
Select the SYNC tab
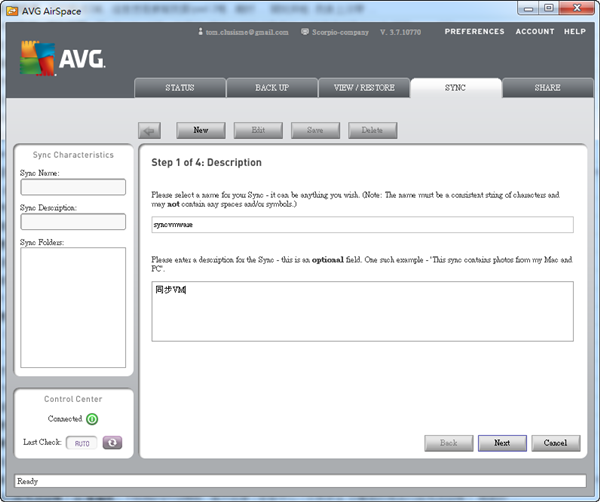(x=455, y=88)
